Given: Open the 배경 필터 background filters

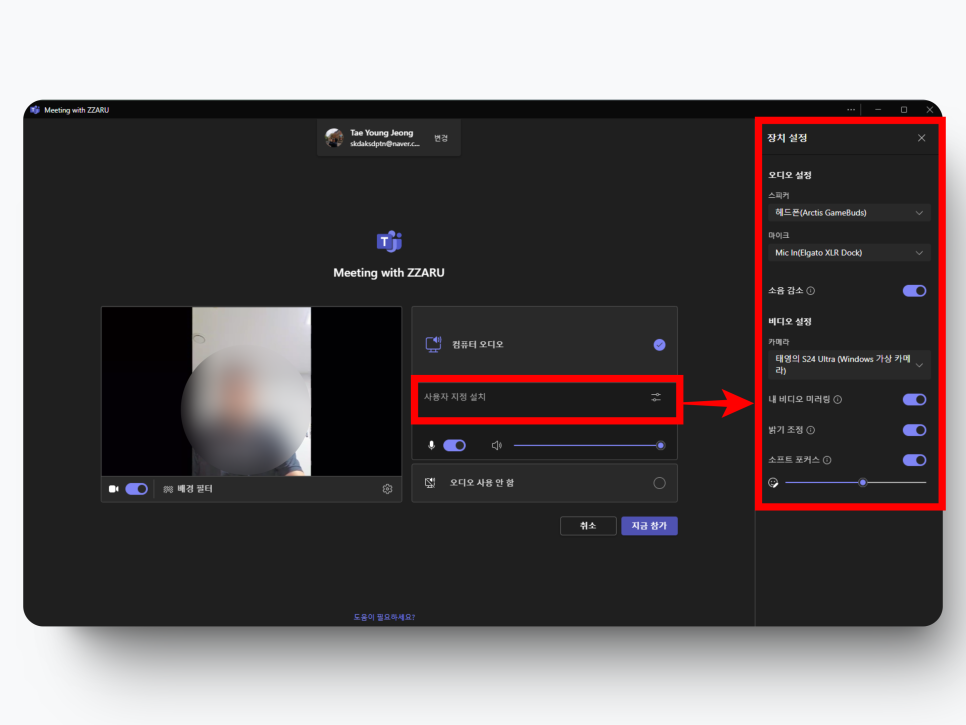Looking at the screenshot, I should (x=188, y=488).
